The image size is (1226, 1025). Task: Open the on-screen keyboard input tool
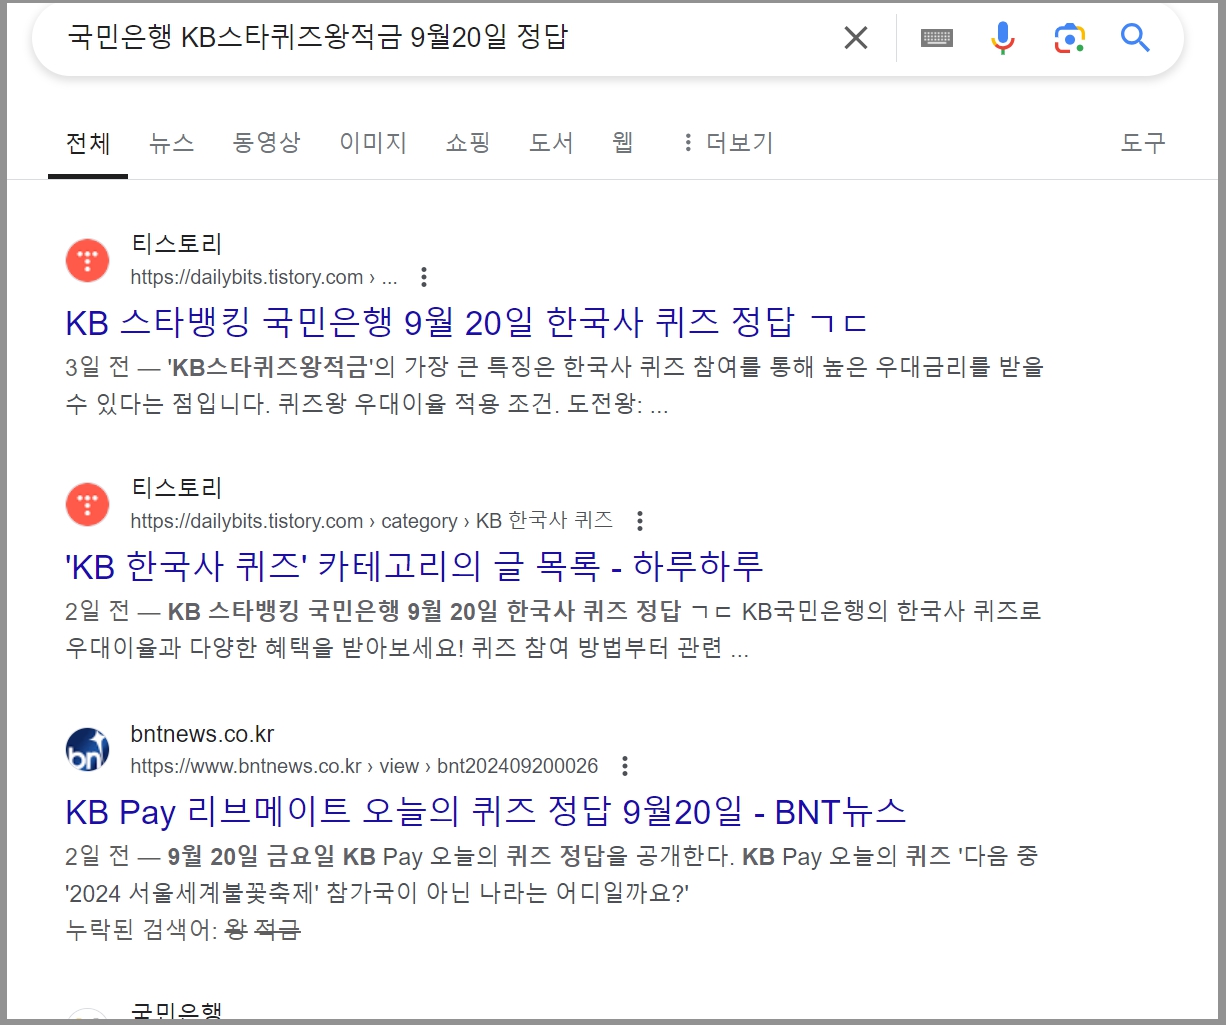click(x=937, y=38)
